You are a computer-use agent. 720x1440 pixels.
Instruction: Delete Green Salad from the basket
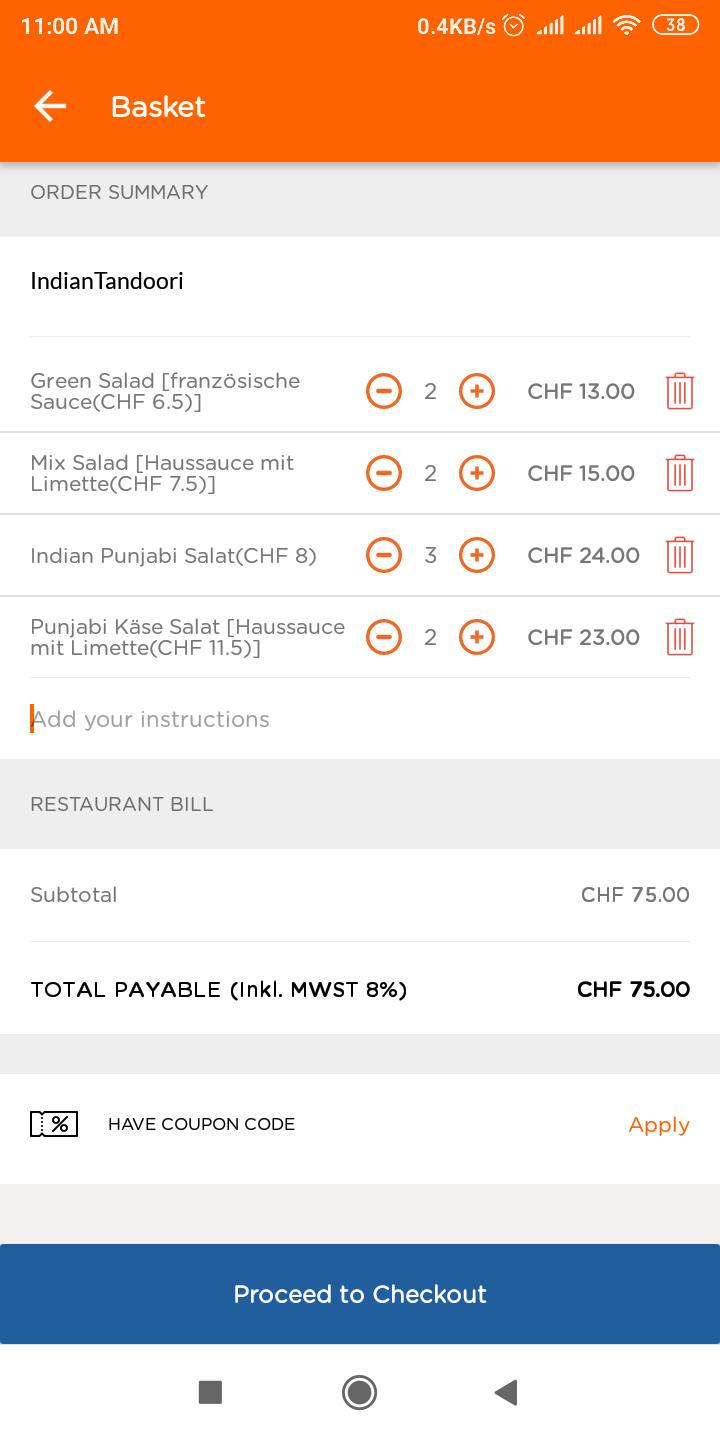click(679, 391)
